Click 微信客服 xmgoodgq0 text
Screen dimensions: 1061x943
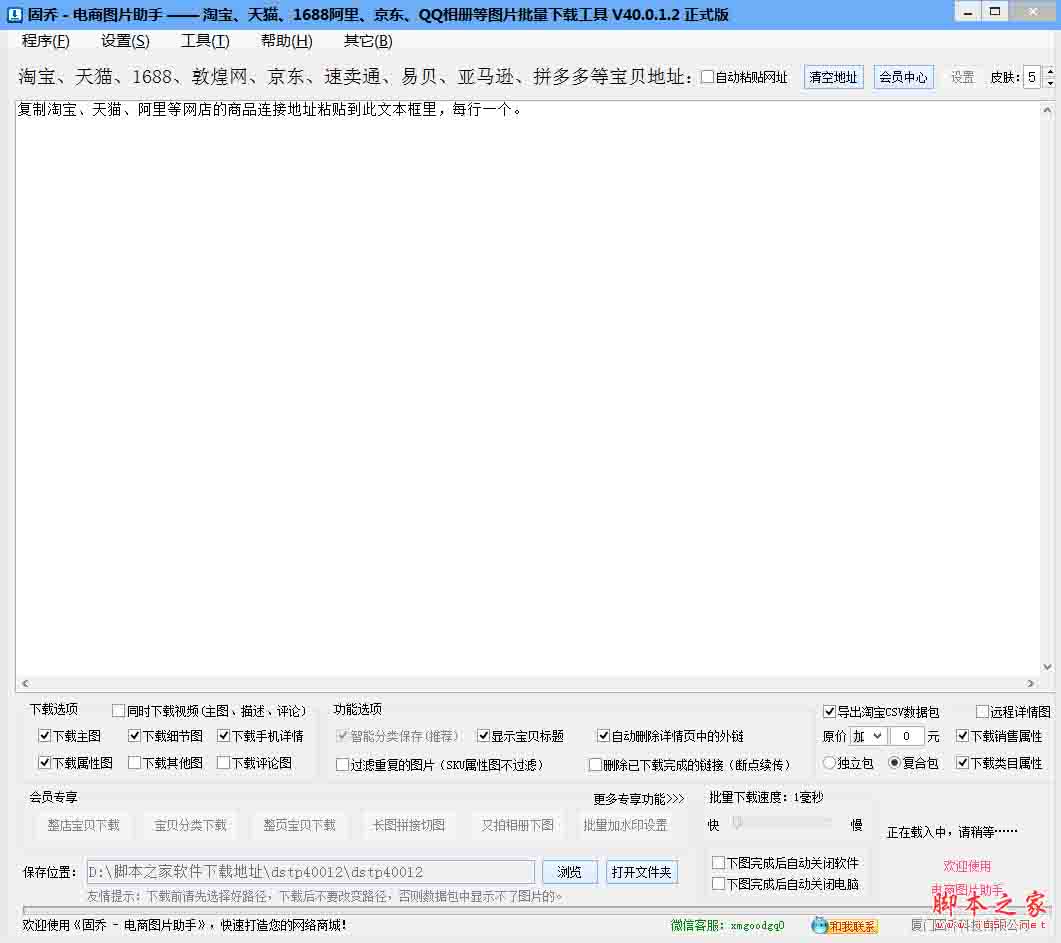pos(727,925)
